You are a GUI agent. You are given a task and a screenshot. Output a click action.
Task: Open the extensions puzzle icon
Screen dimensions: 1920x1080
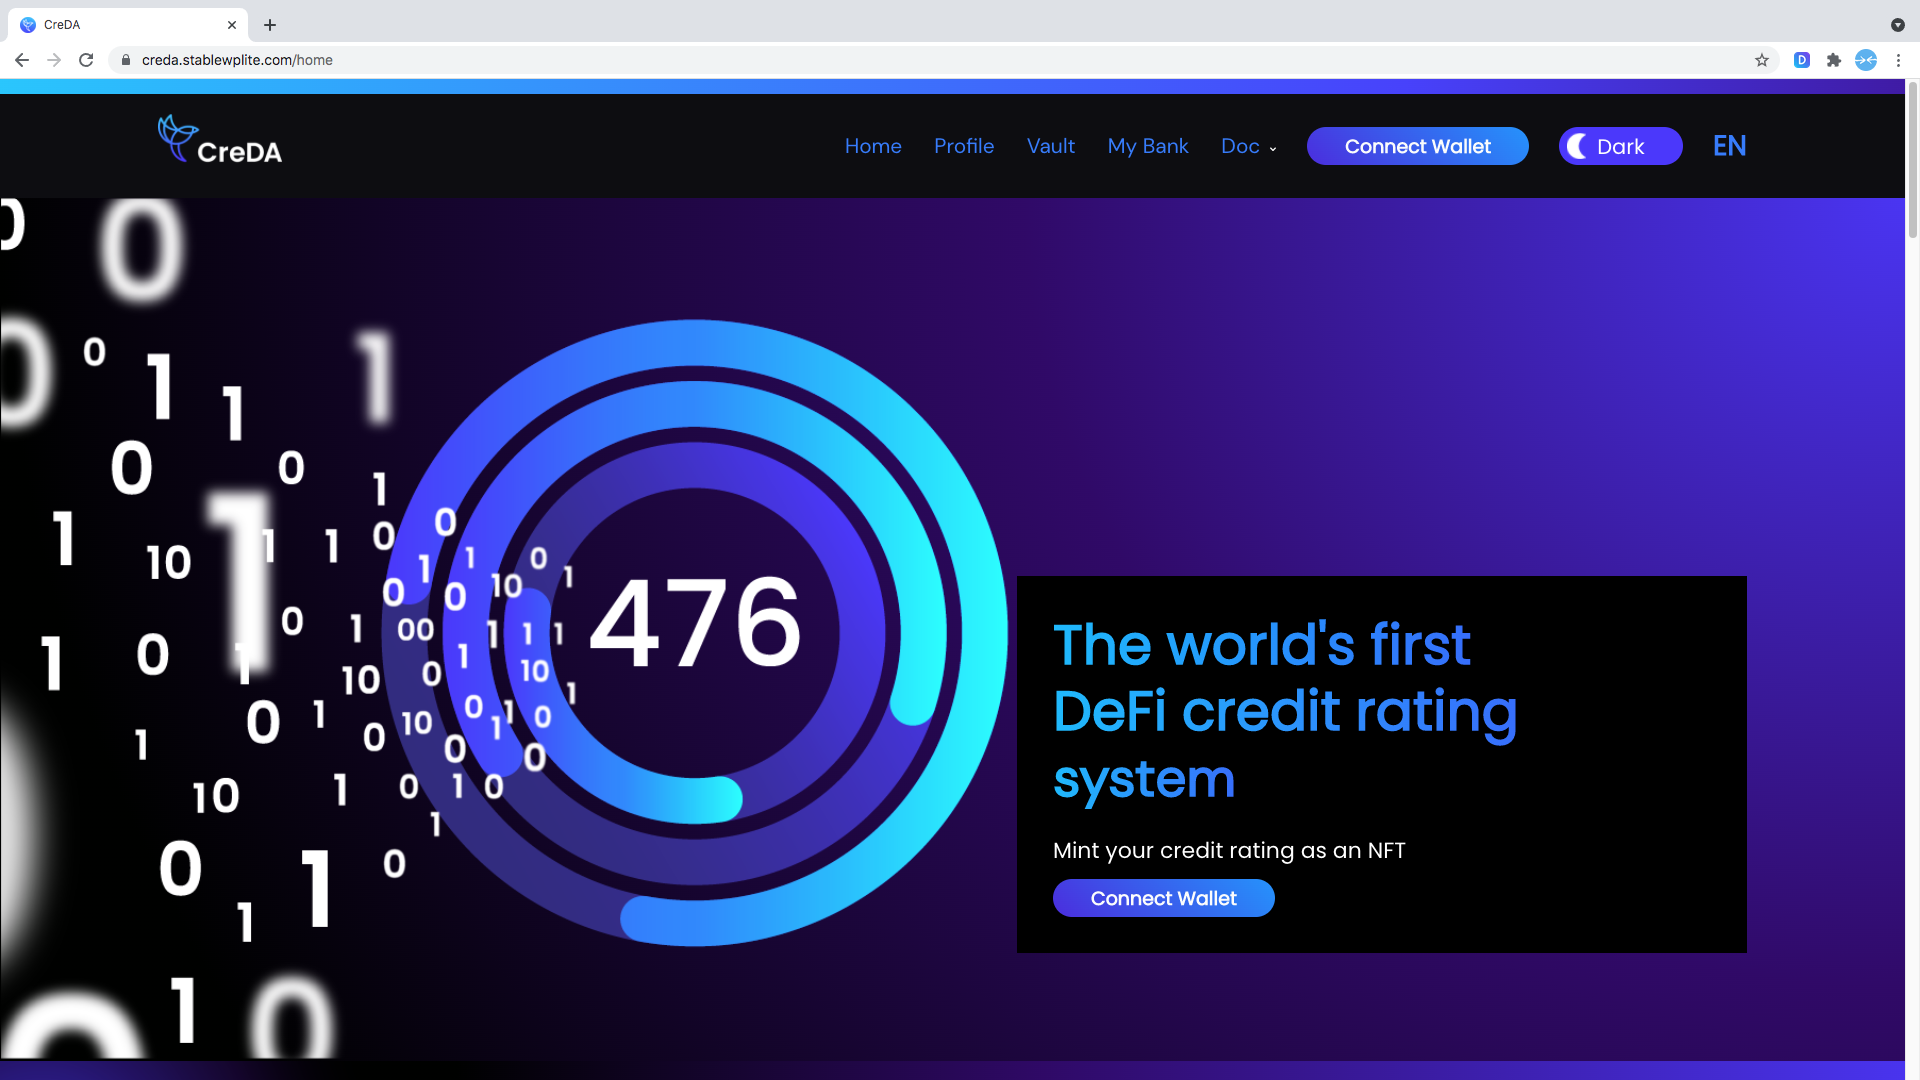pyautogui.click(x=1834, y=60)
